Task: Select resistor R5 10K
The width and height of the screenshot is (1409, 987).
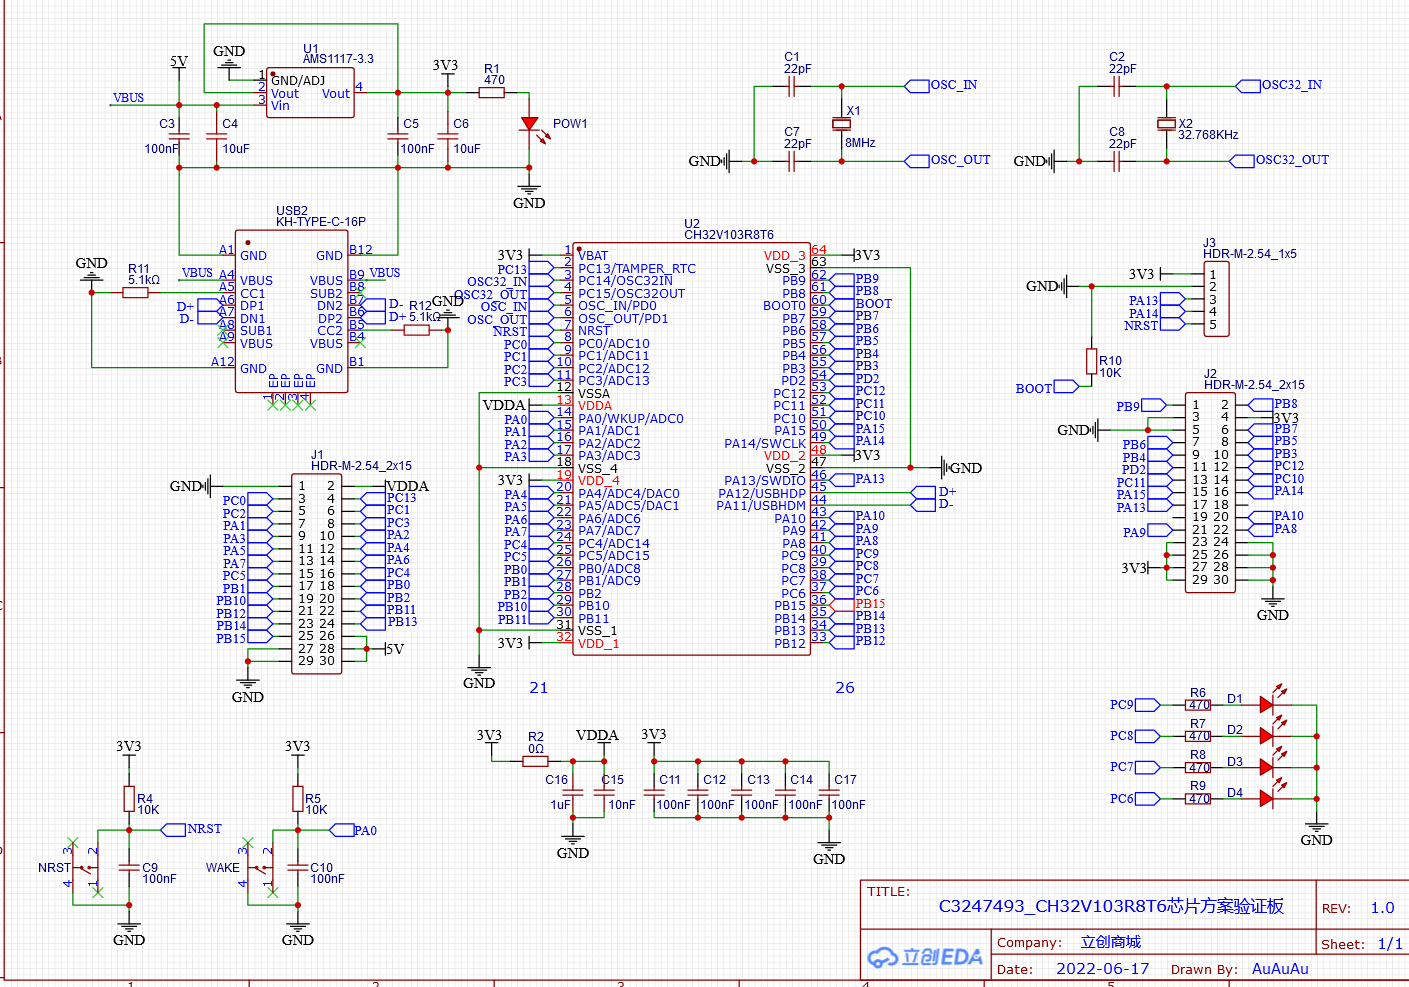Action: point(298,798)
